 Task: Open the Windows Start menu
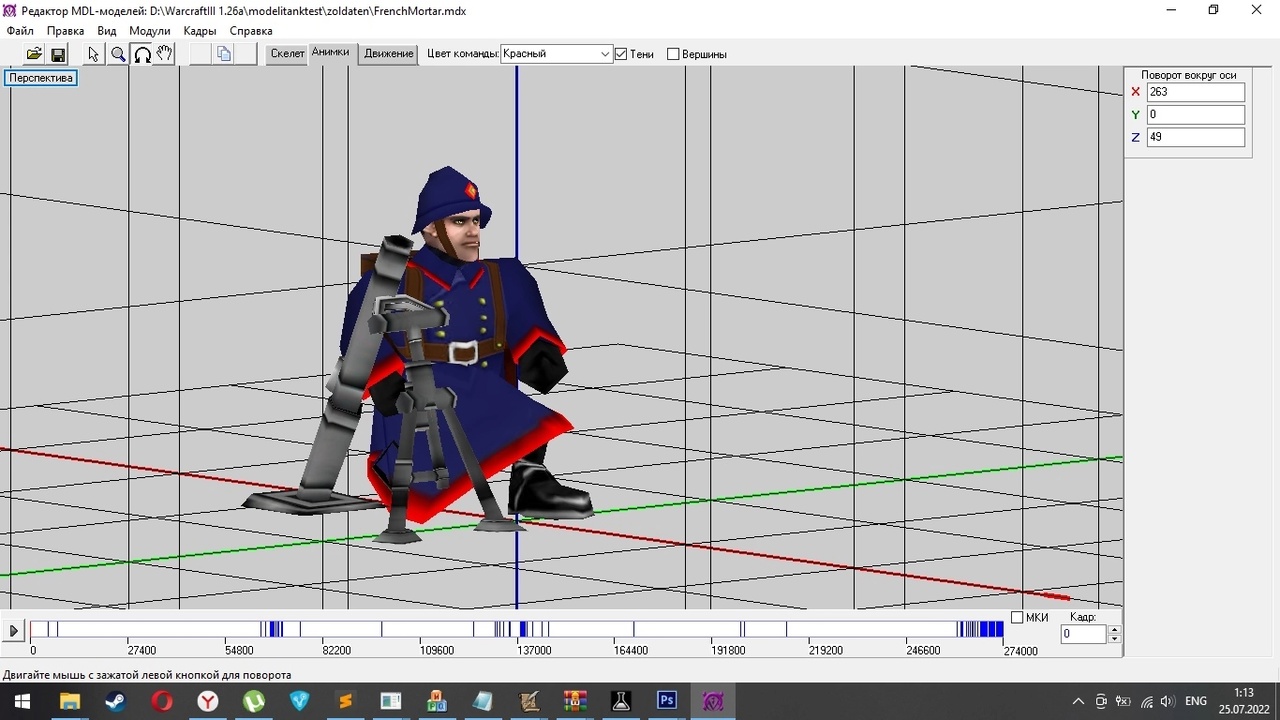22,701
